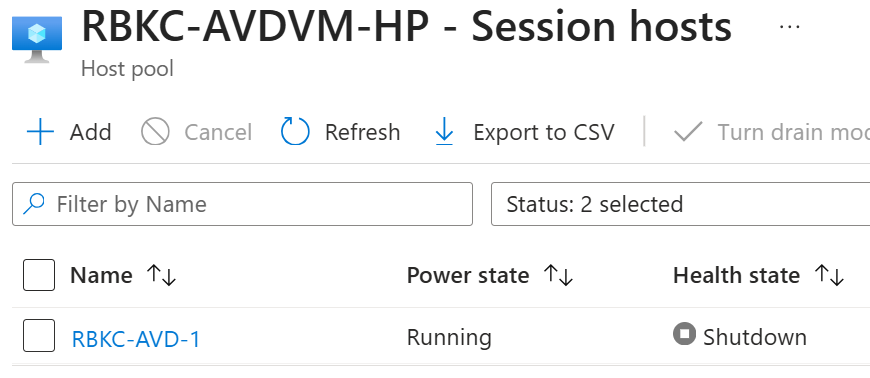Check the RBKC-AVD-1 row checkbox

pos(39,335)
